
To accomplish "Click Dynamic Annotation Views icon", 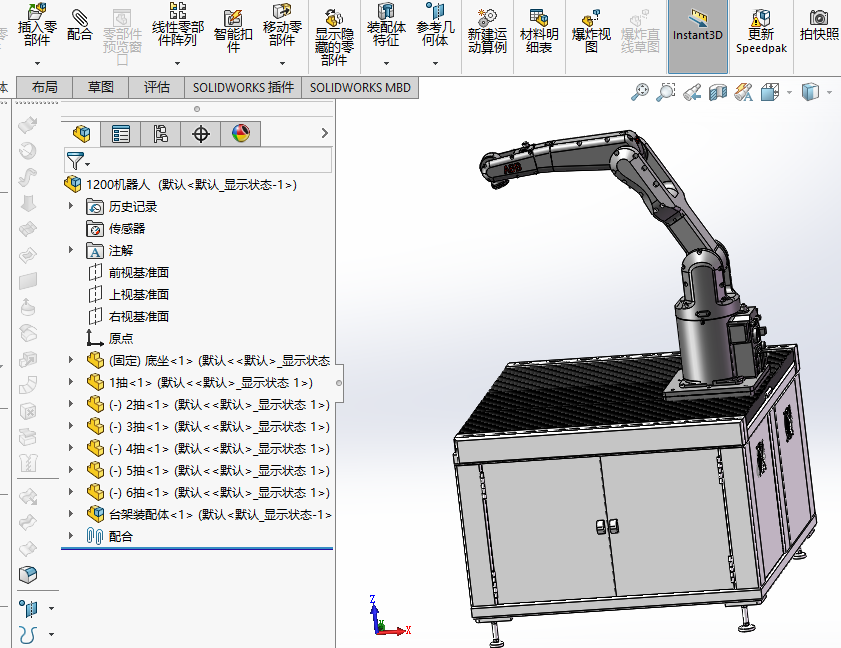I will click(744, 92).
